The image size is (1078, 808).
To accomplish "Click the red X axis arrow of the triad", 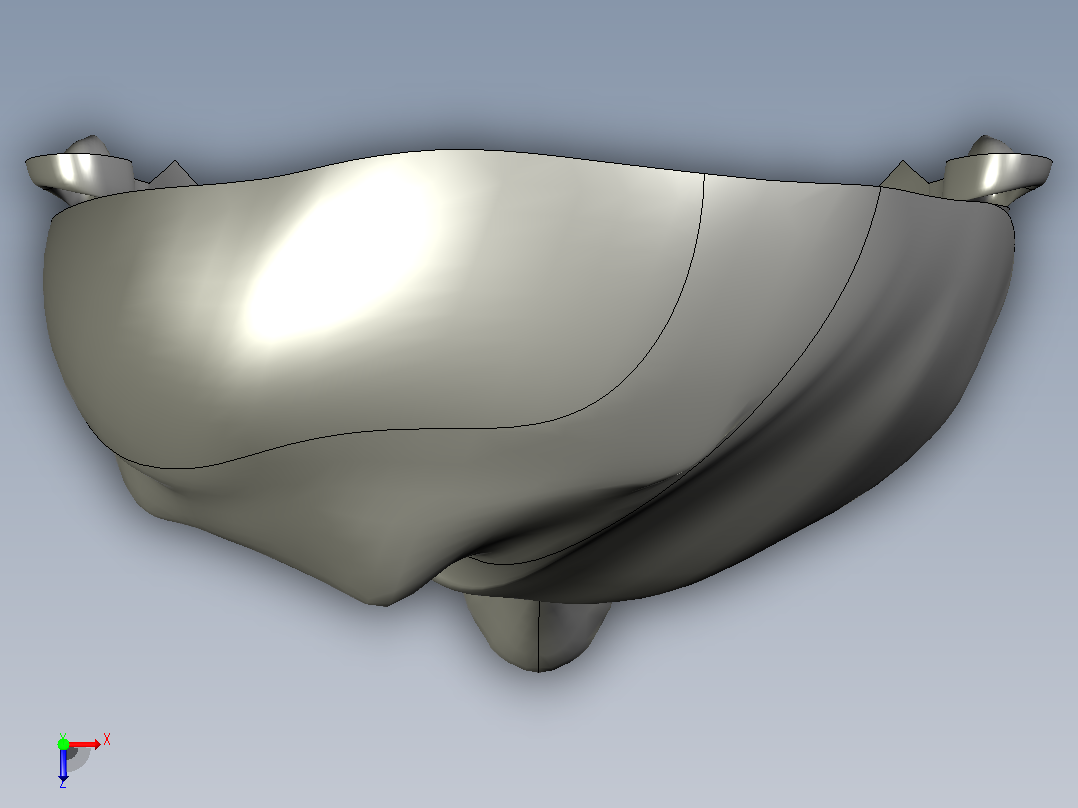I will (x=85, y=744).
